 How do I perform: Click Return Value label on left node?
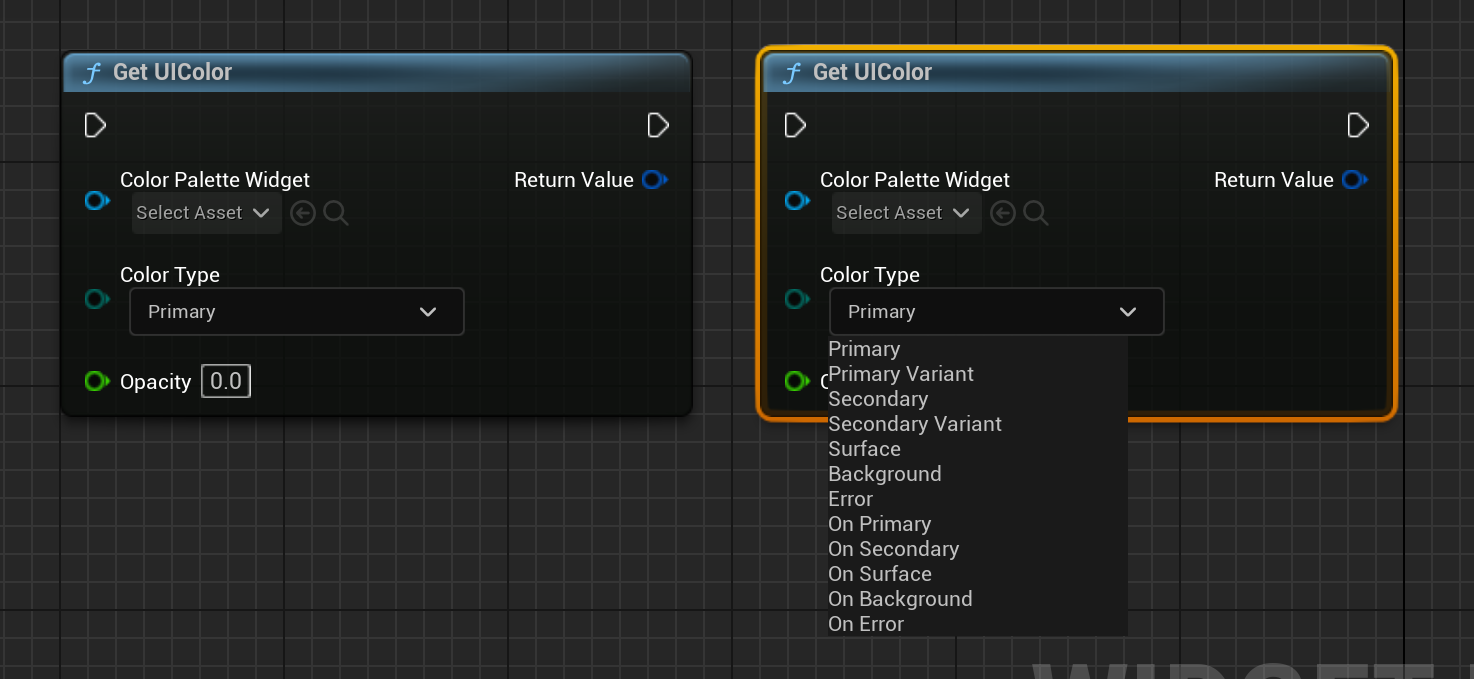click(574, 180)
